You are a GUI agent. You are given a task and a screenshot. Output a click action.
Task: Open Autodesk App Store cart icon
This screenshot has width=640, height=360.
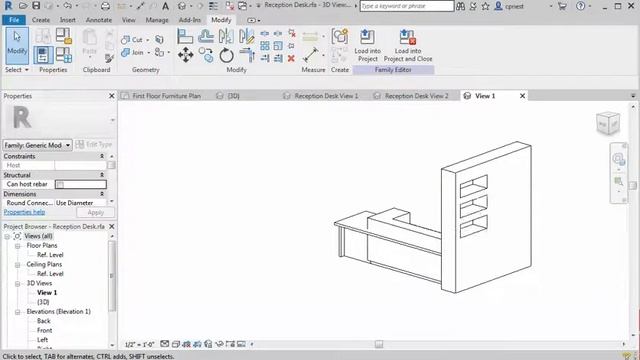point(562,6)
